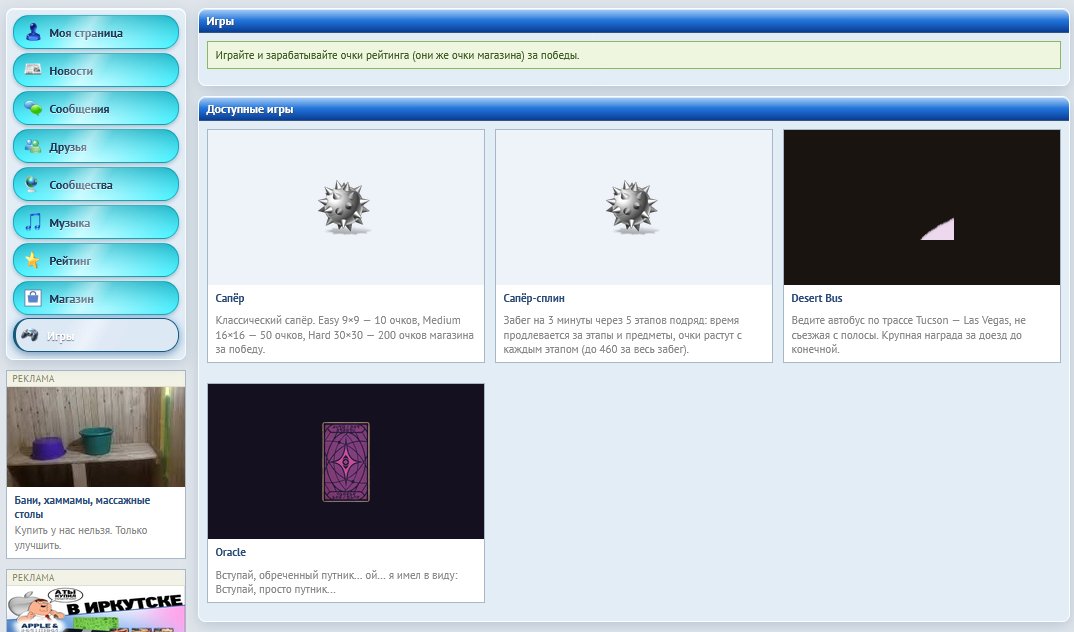
Task: Click the speech bubbles icon beside Сообщения
Action: 33,108
